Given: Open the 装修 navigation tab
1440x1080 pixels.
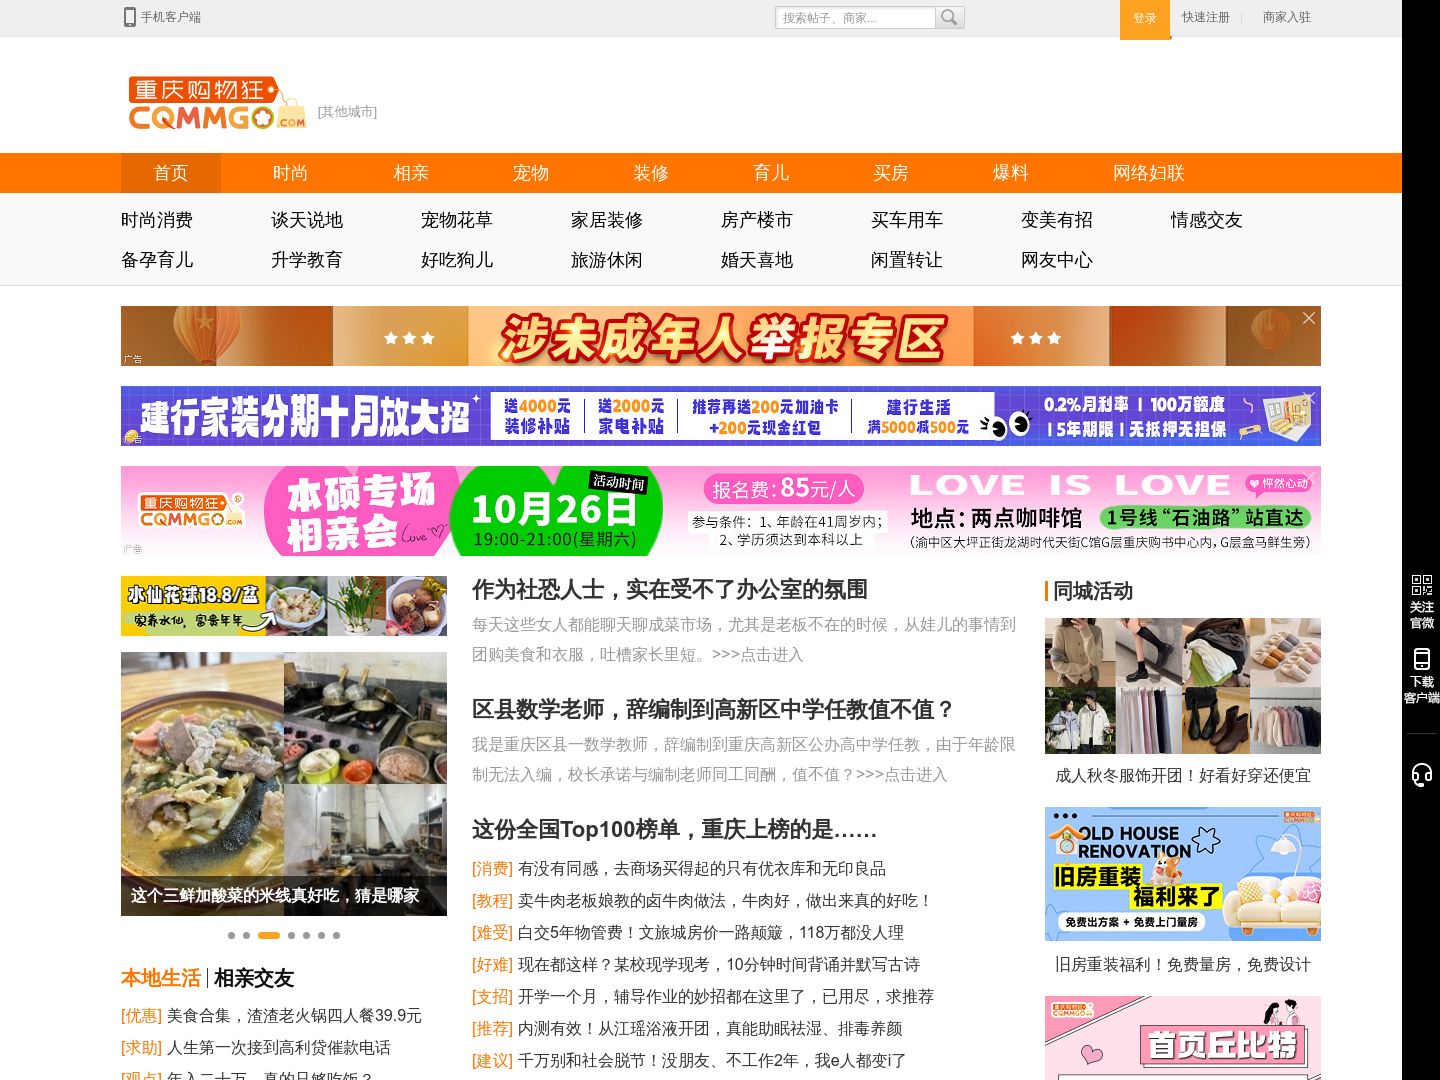Looking at the screenshot, I should pos(651,173).
